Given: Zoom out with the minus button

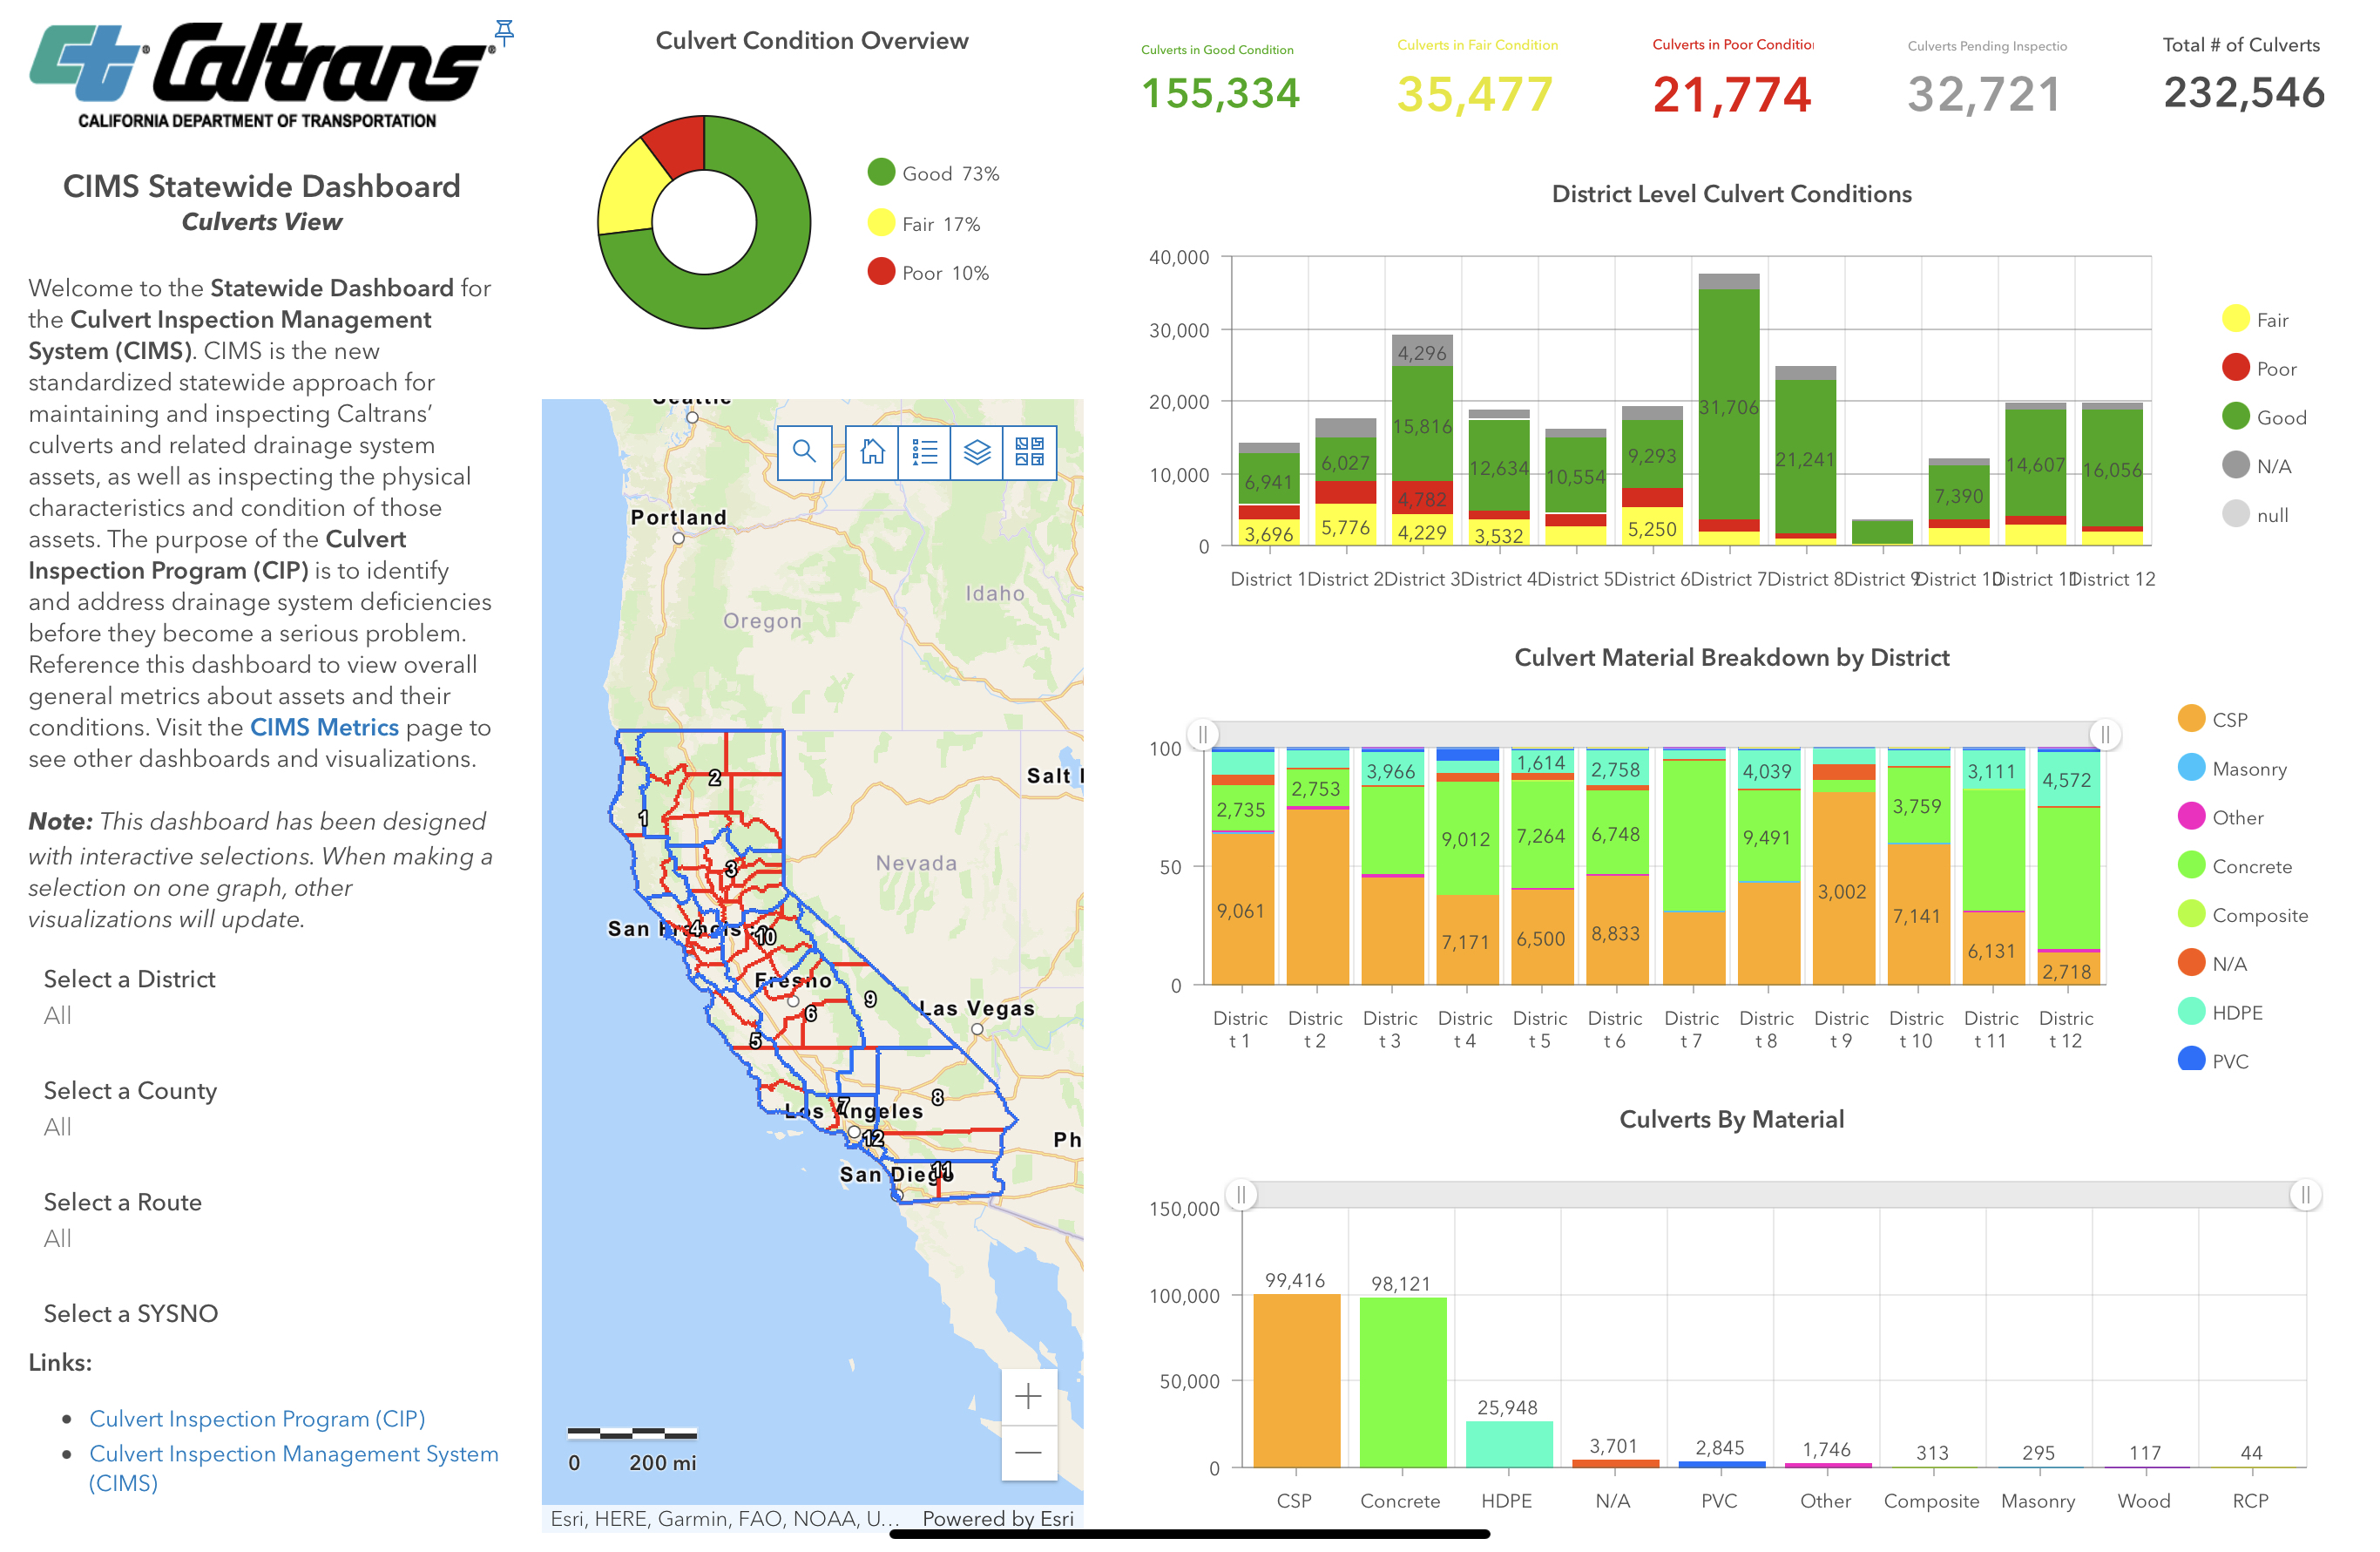Looking at the screenshot, I should [1028, 1452].
